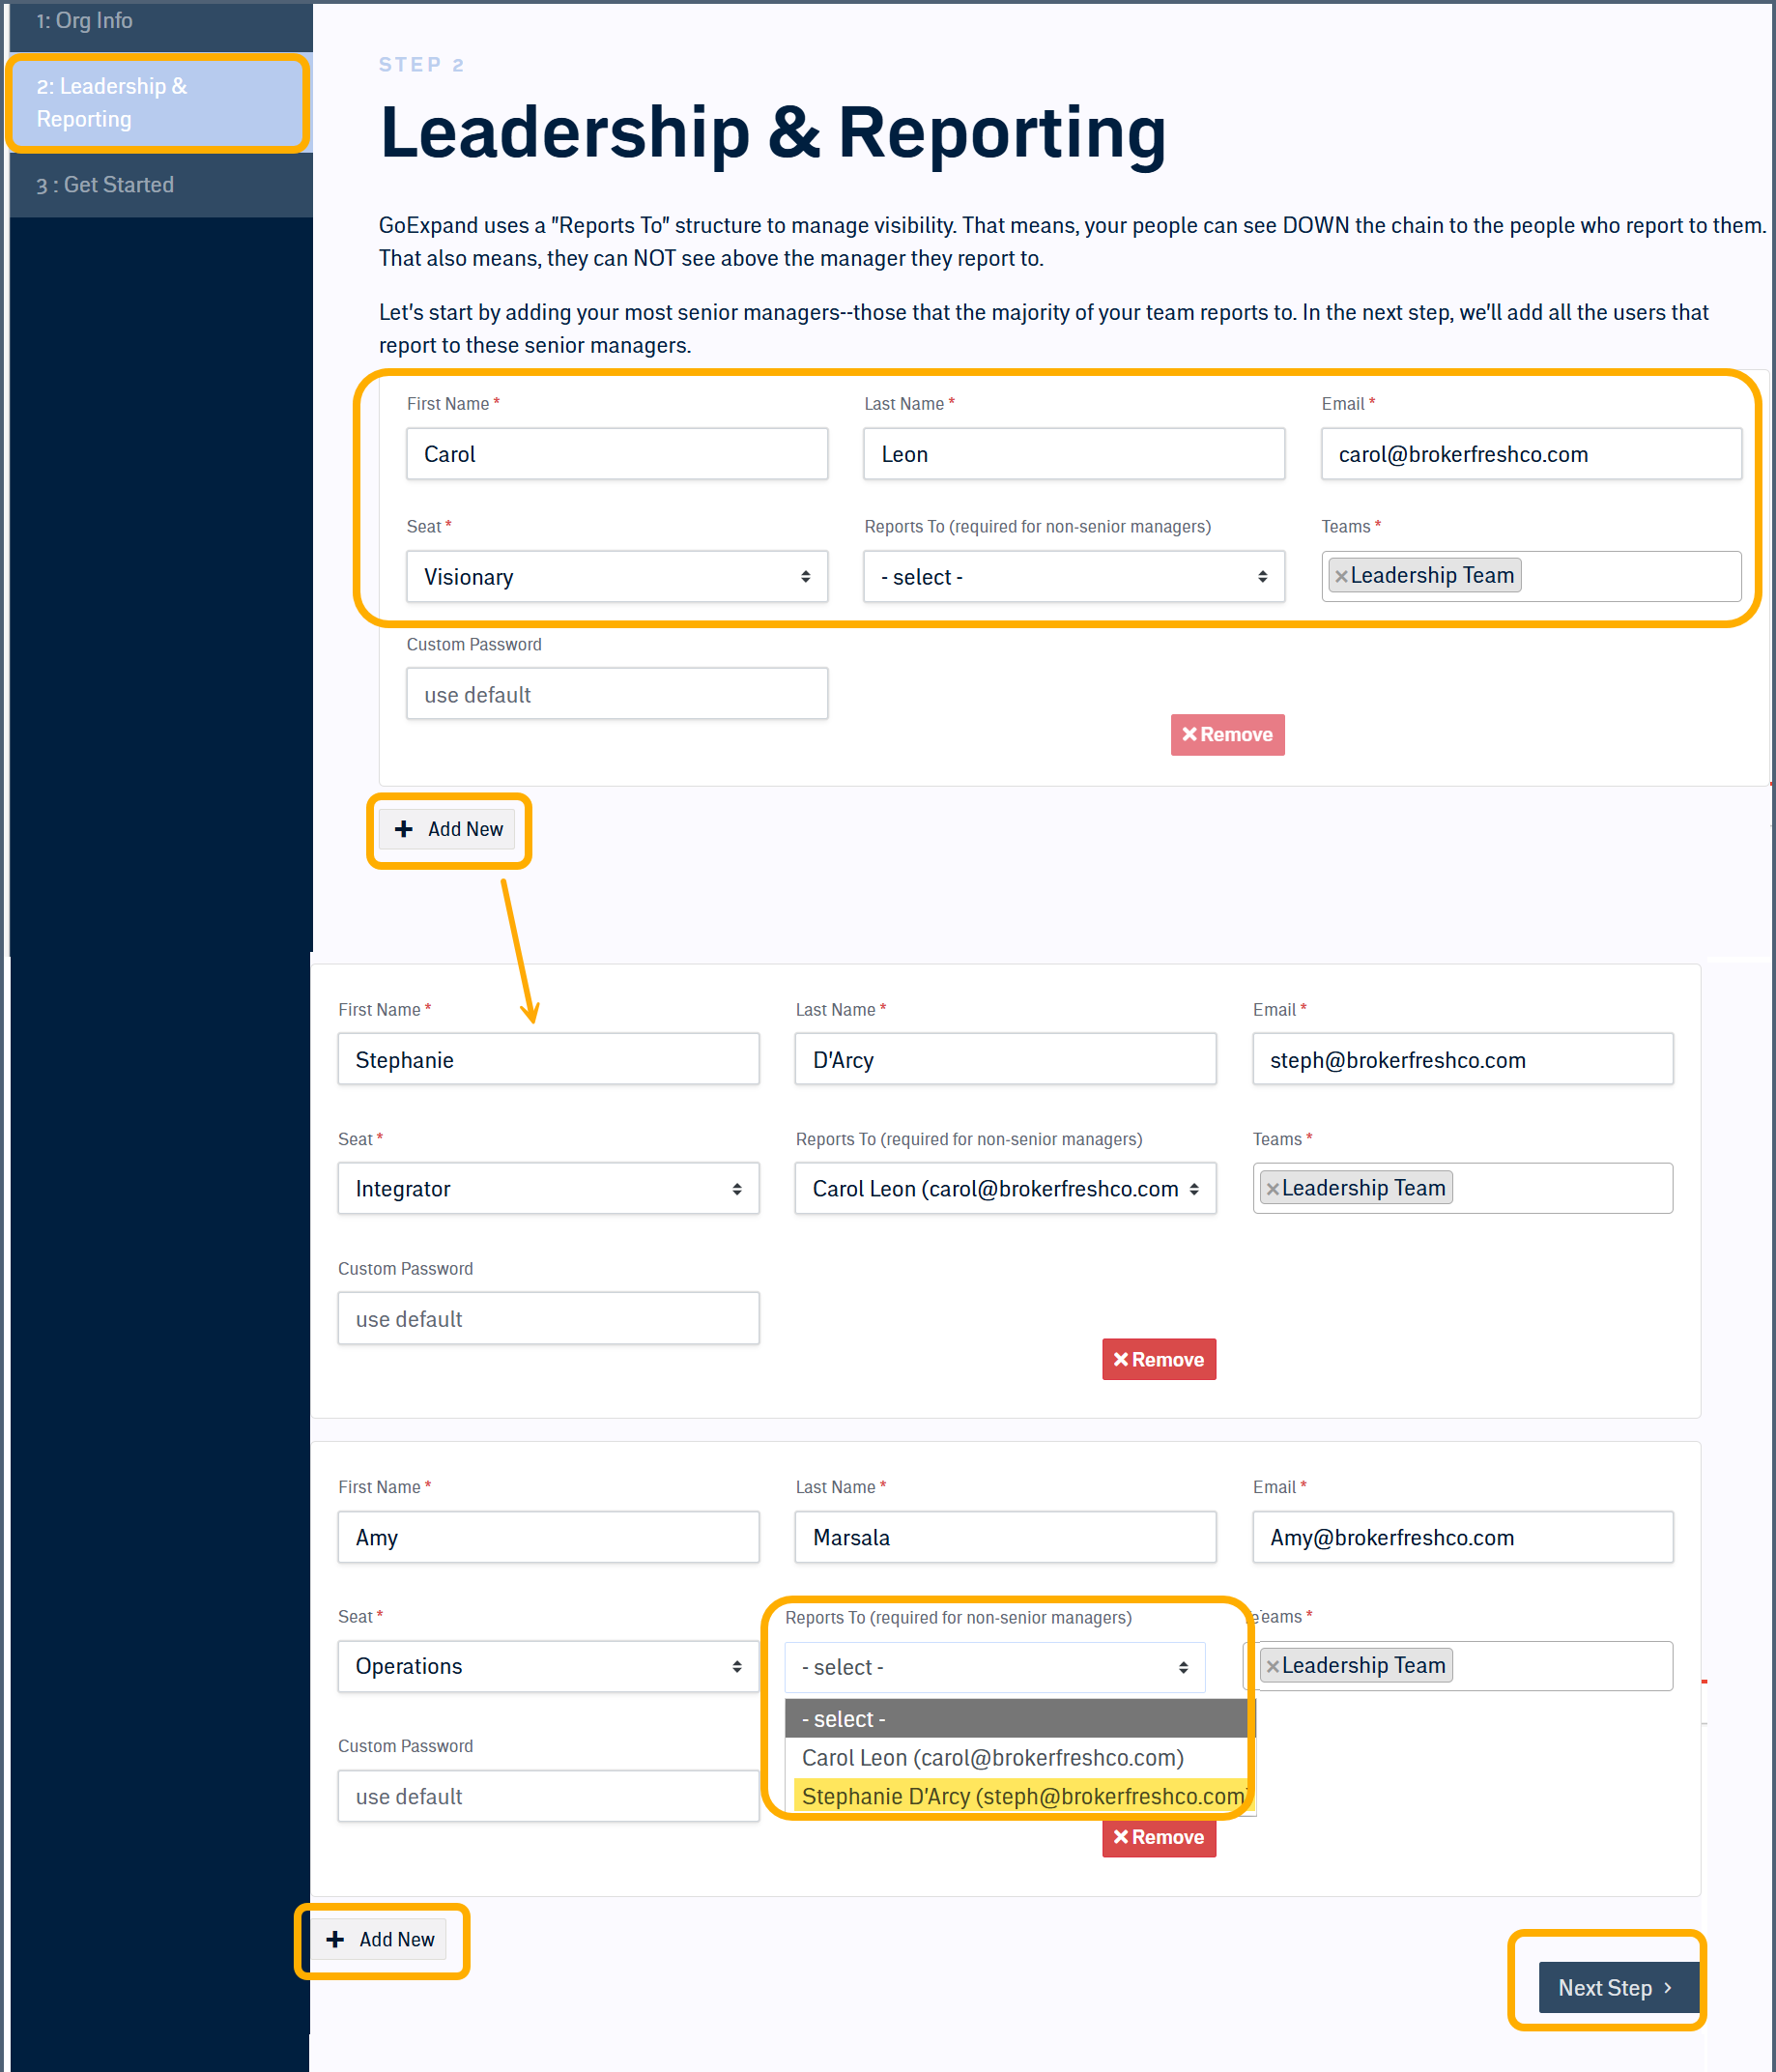The height and width of the screenshot is (2072, 1776).
Task: Click Amy's Email input field
Action: 1461,1537
